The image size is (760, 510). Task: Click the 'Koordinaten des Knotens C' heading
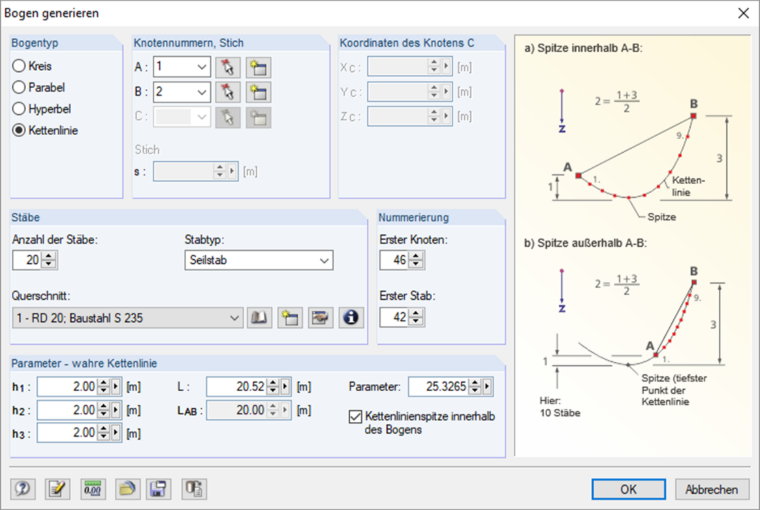(x=407, y=43)
